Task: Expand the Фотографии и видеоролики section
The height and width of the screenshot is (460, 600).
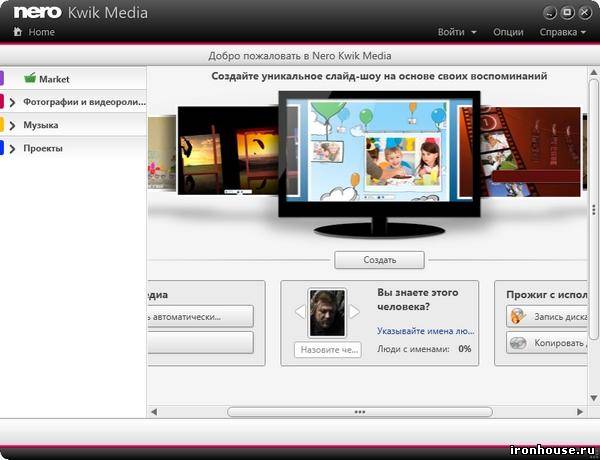Action: [12, 102]
